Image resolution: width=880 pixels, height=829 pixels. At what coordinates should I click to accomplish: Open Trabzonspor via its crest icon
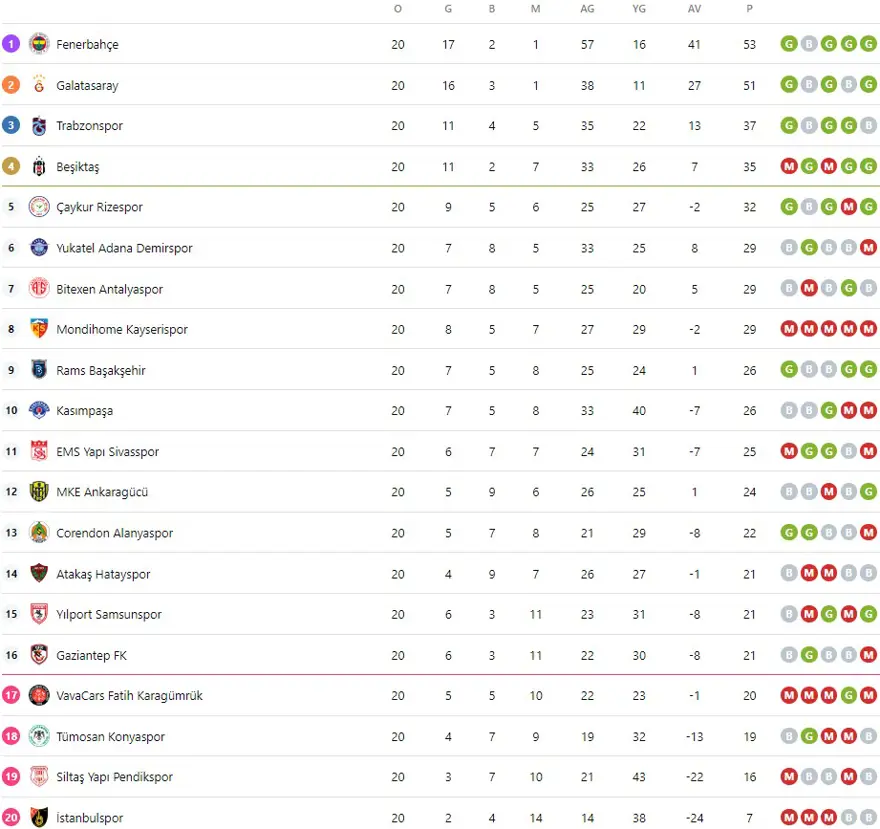tap(39, 126)
